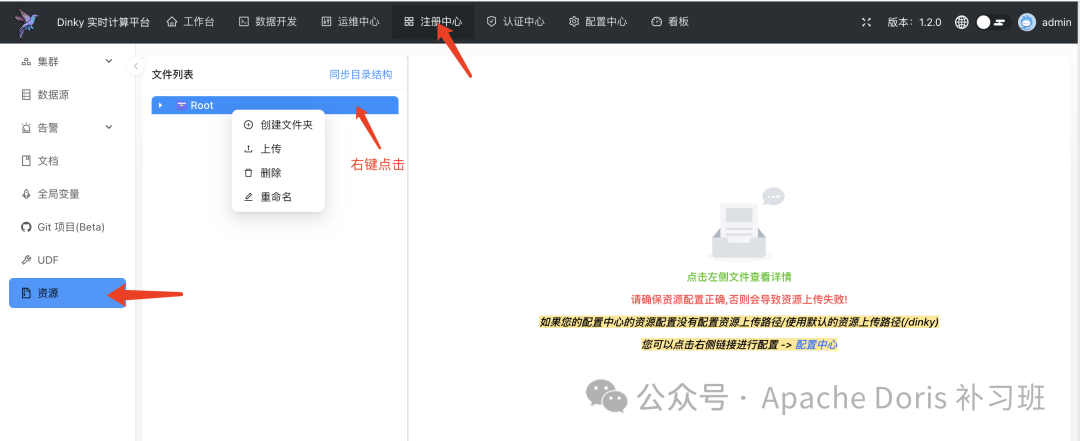Click the empty inbox illustration

tap(745, 223)
